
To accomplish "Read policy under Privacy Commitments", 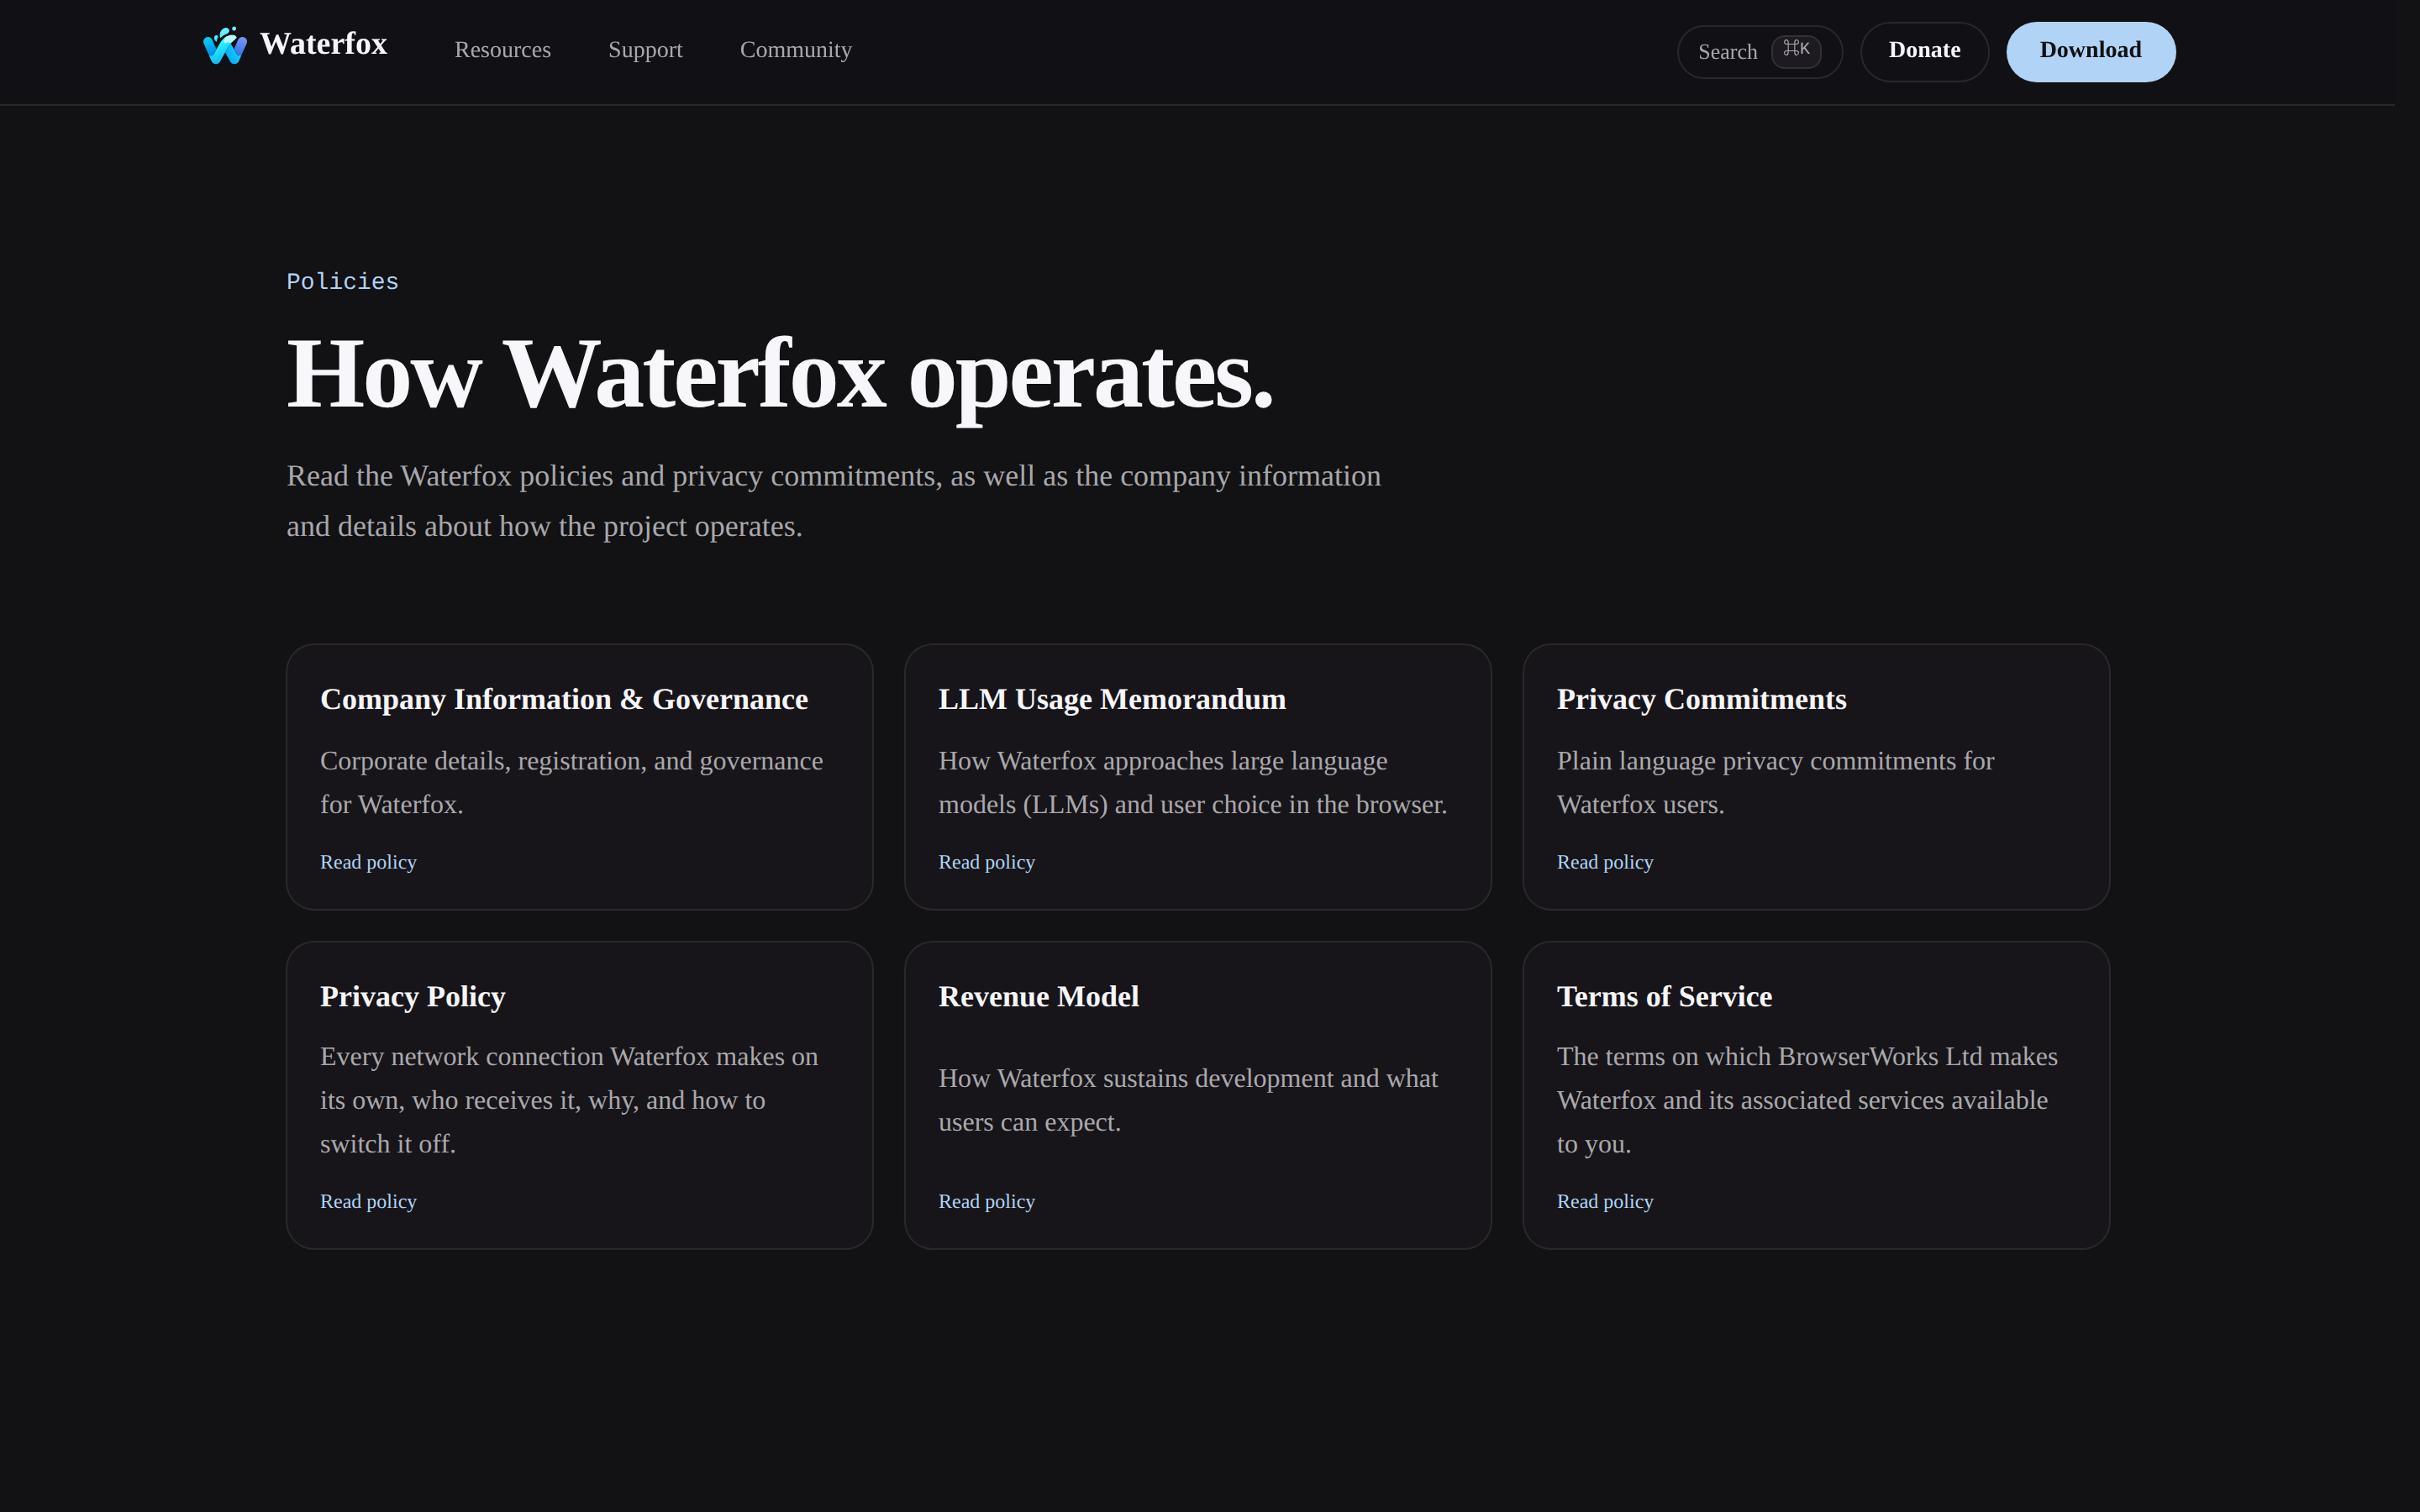I will pos(1604,862).
